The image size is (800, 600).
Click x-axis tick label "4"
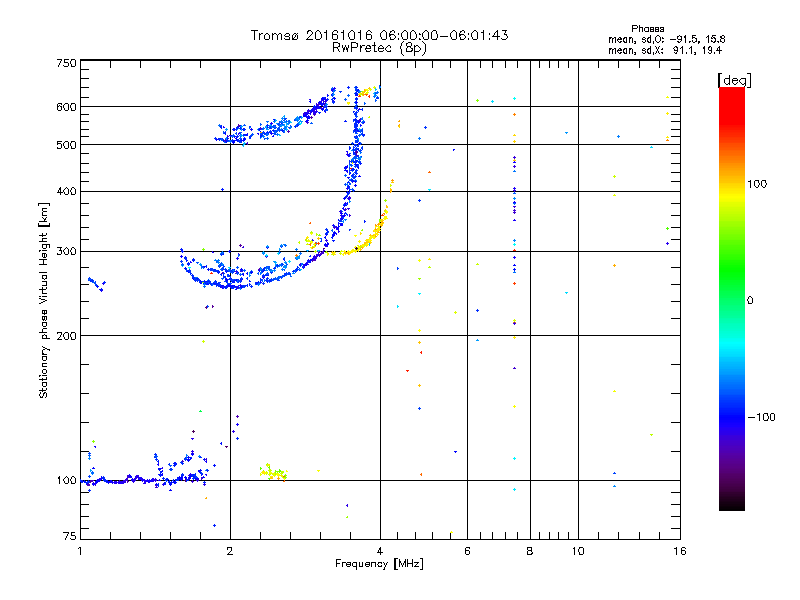(380, 551)
